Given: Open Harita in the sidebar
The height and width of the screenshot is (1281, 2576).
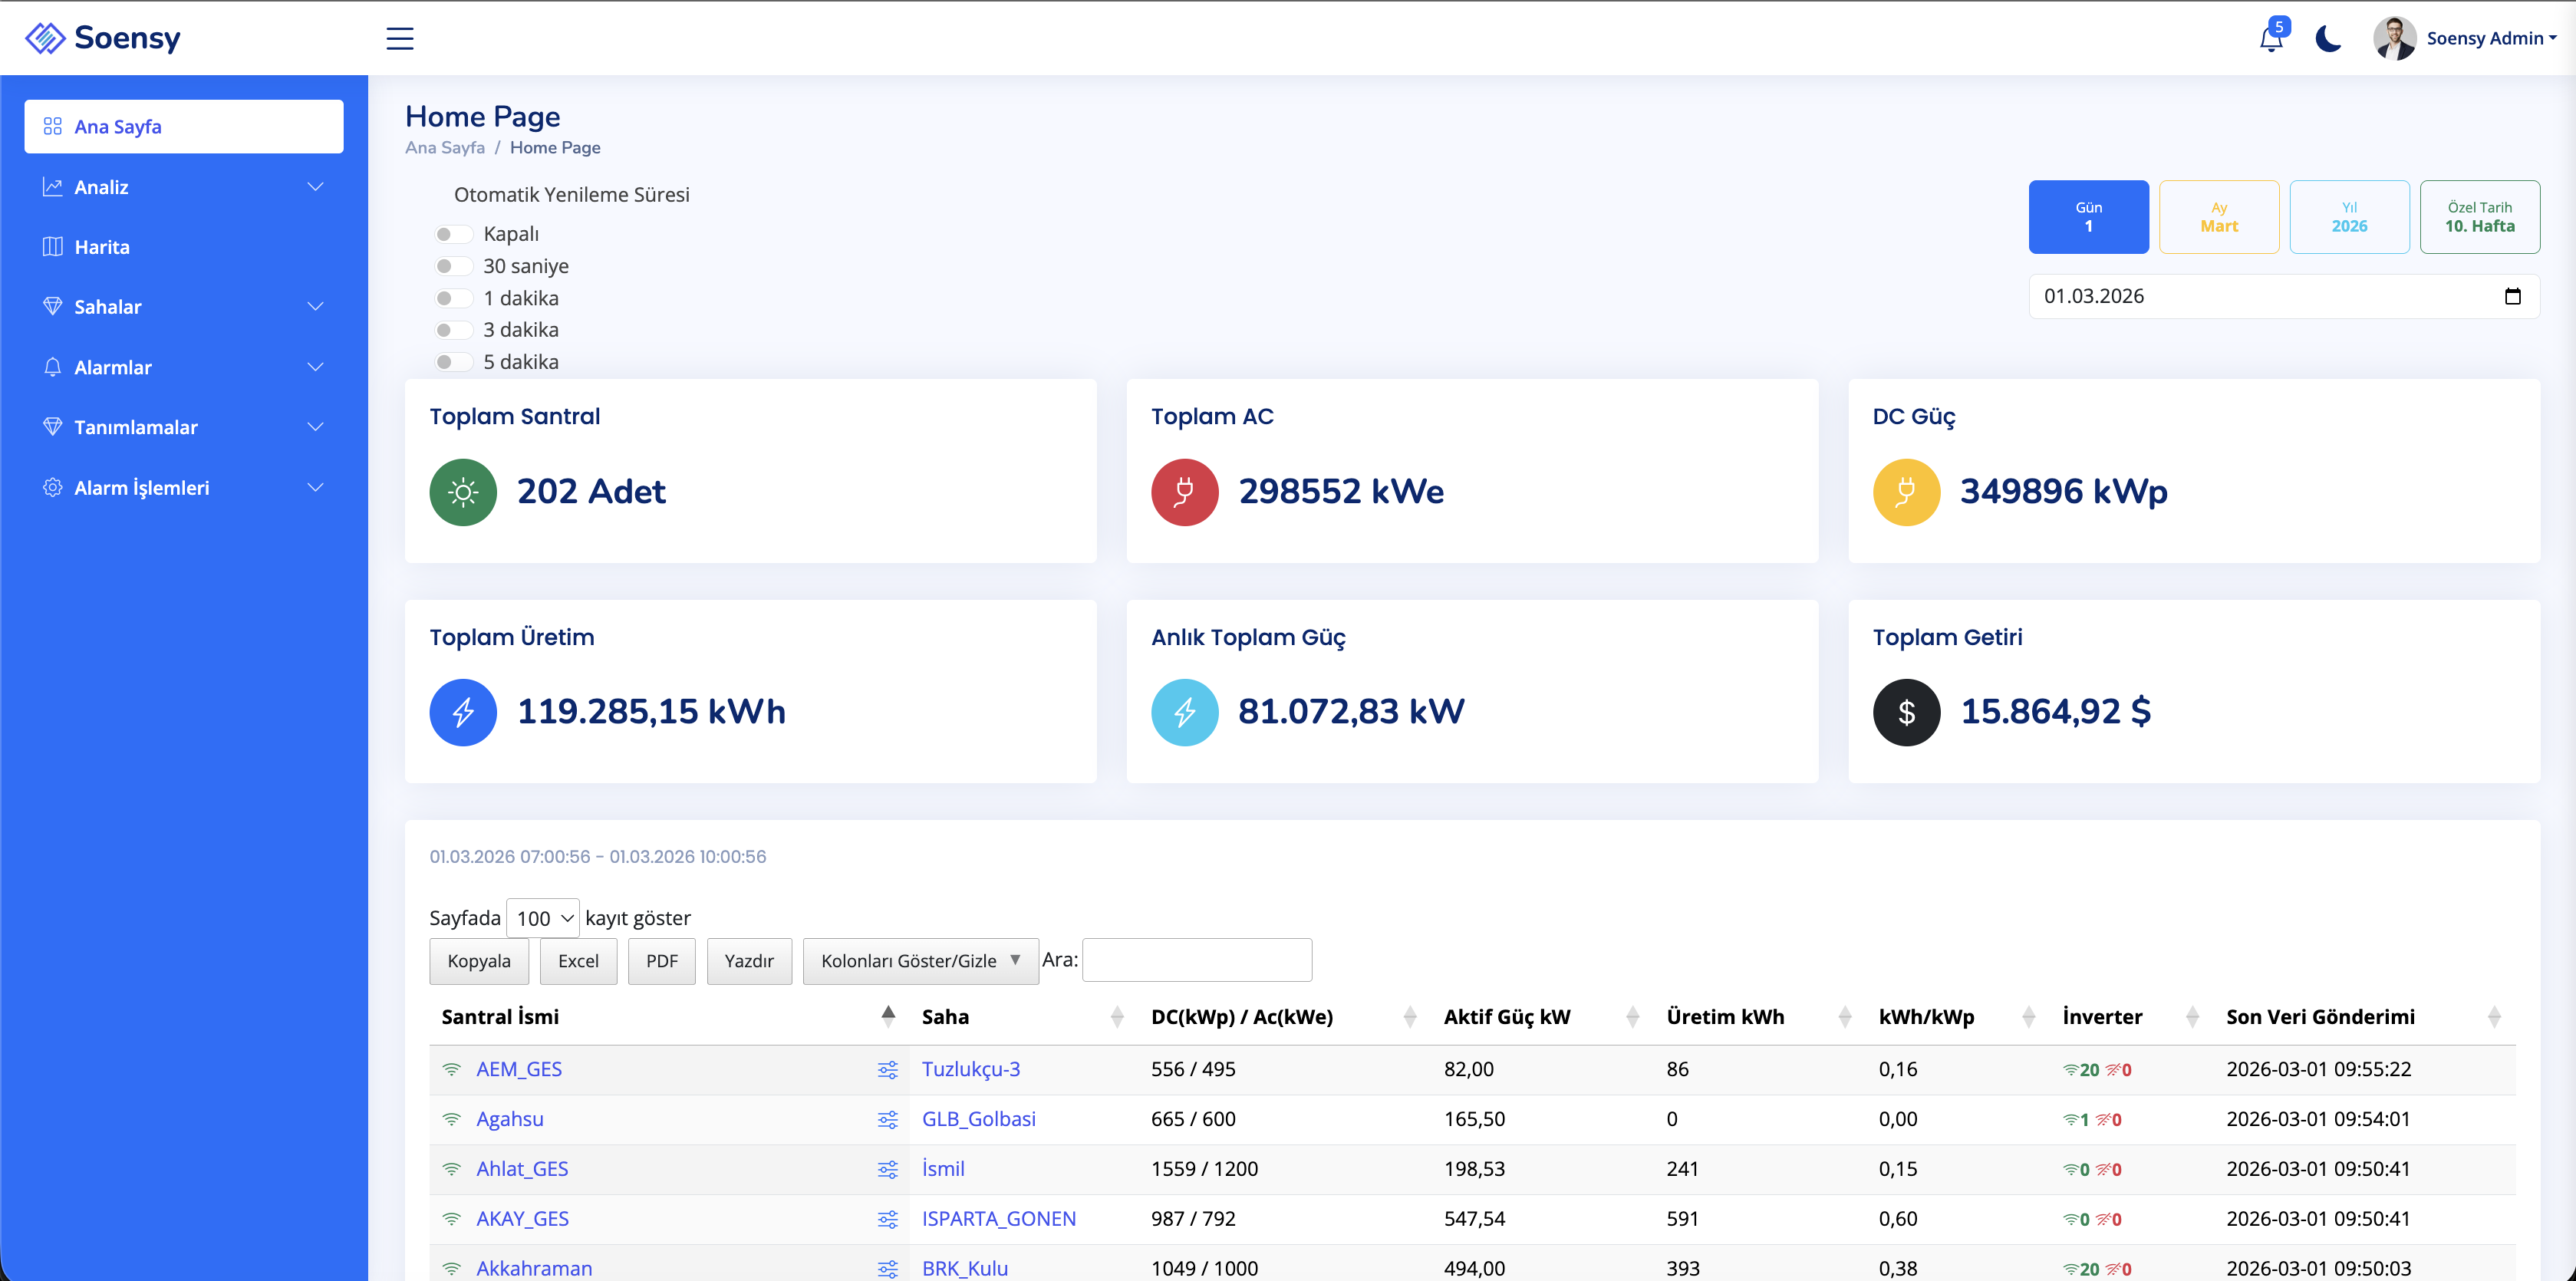Looking at the screenshot, I should click(102, 247).
